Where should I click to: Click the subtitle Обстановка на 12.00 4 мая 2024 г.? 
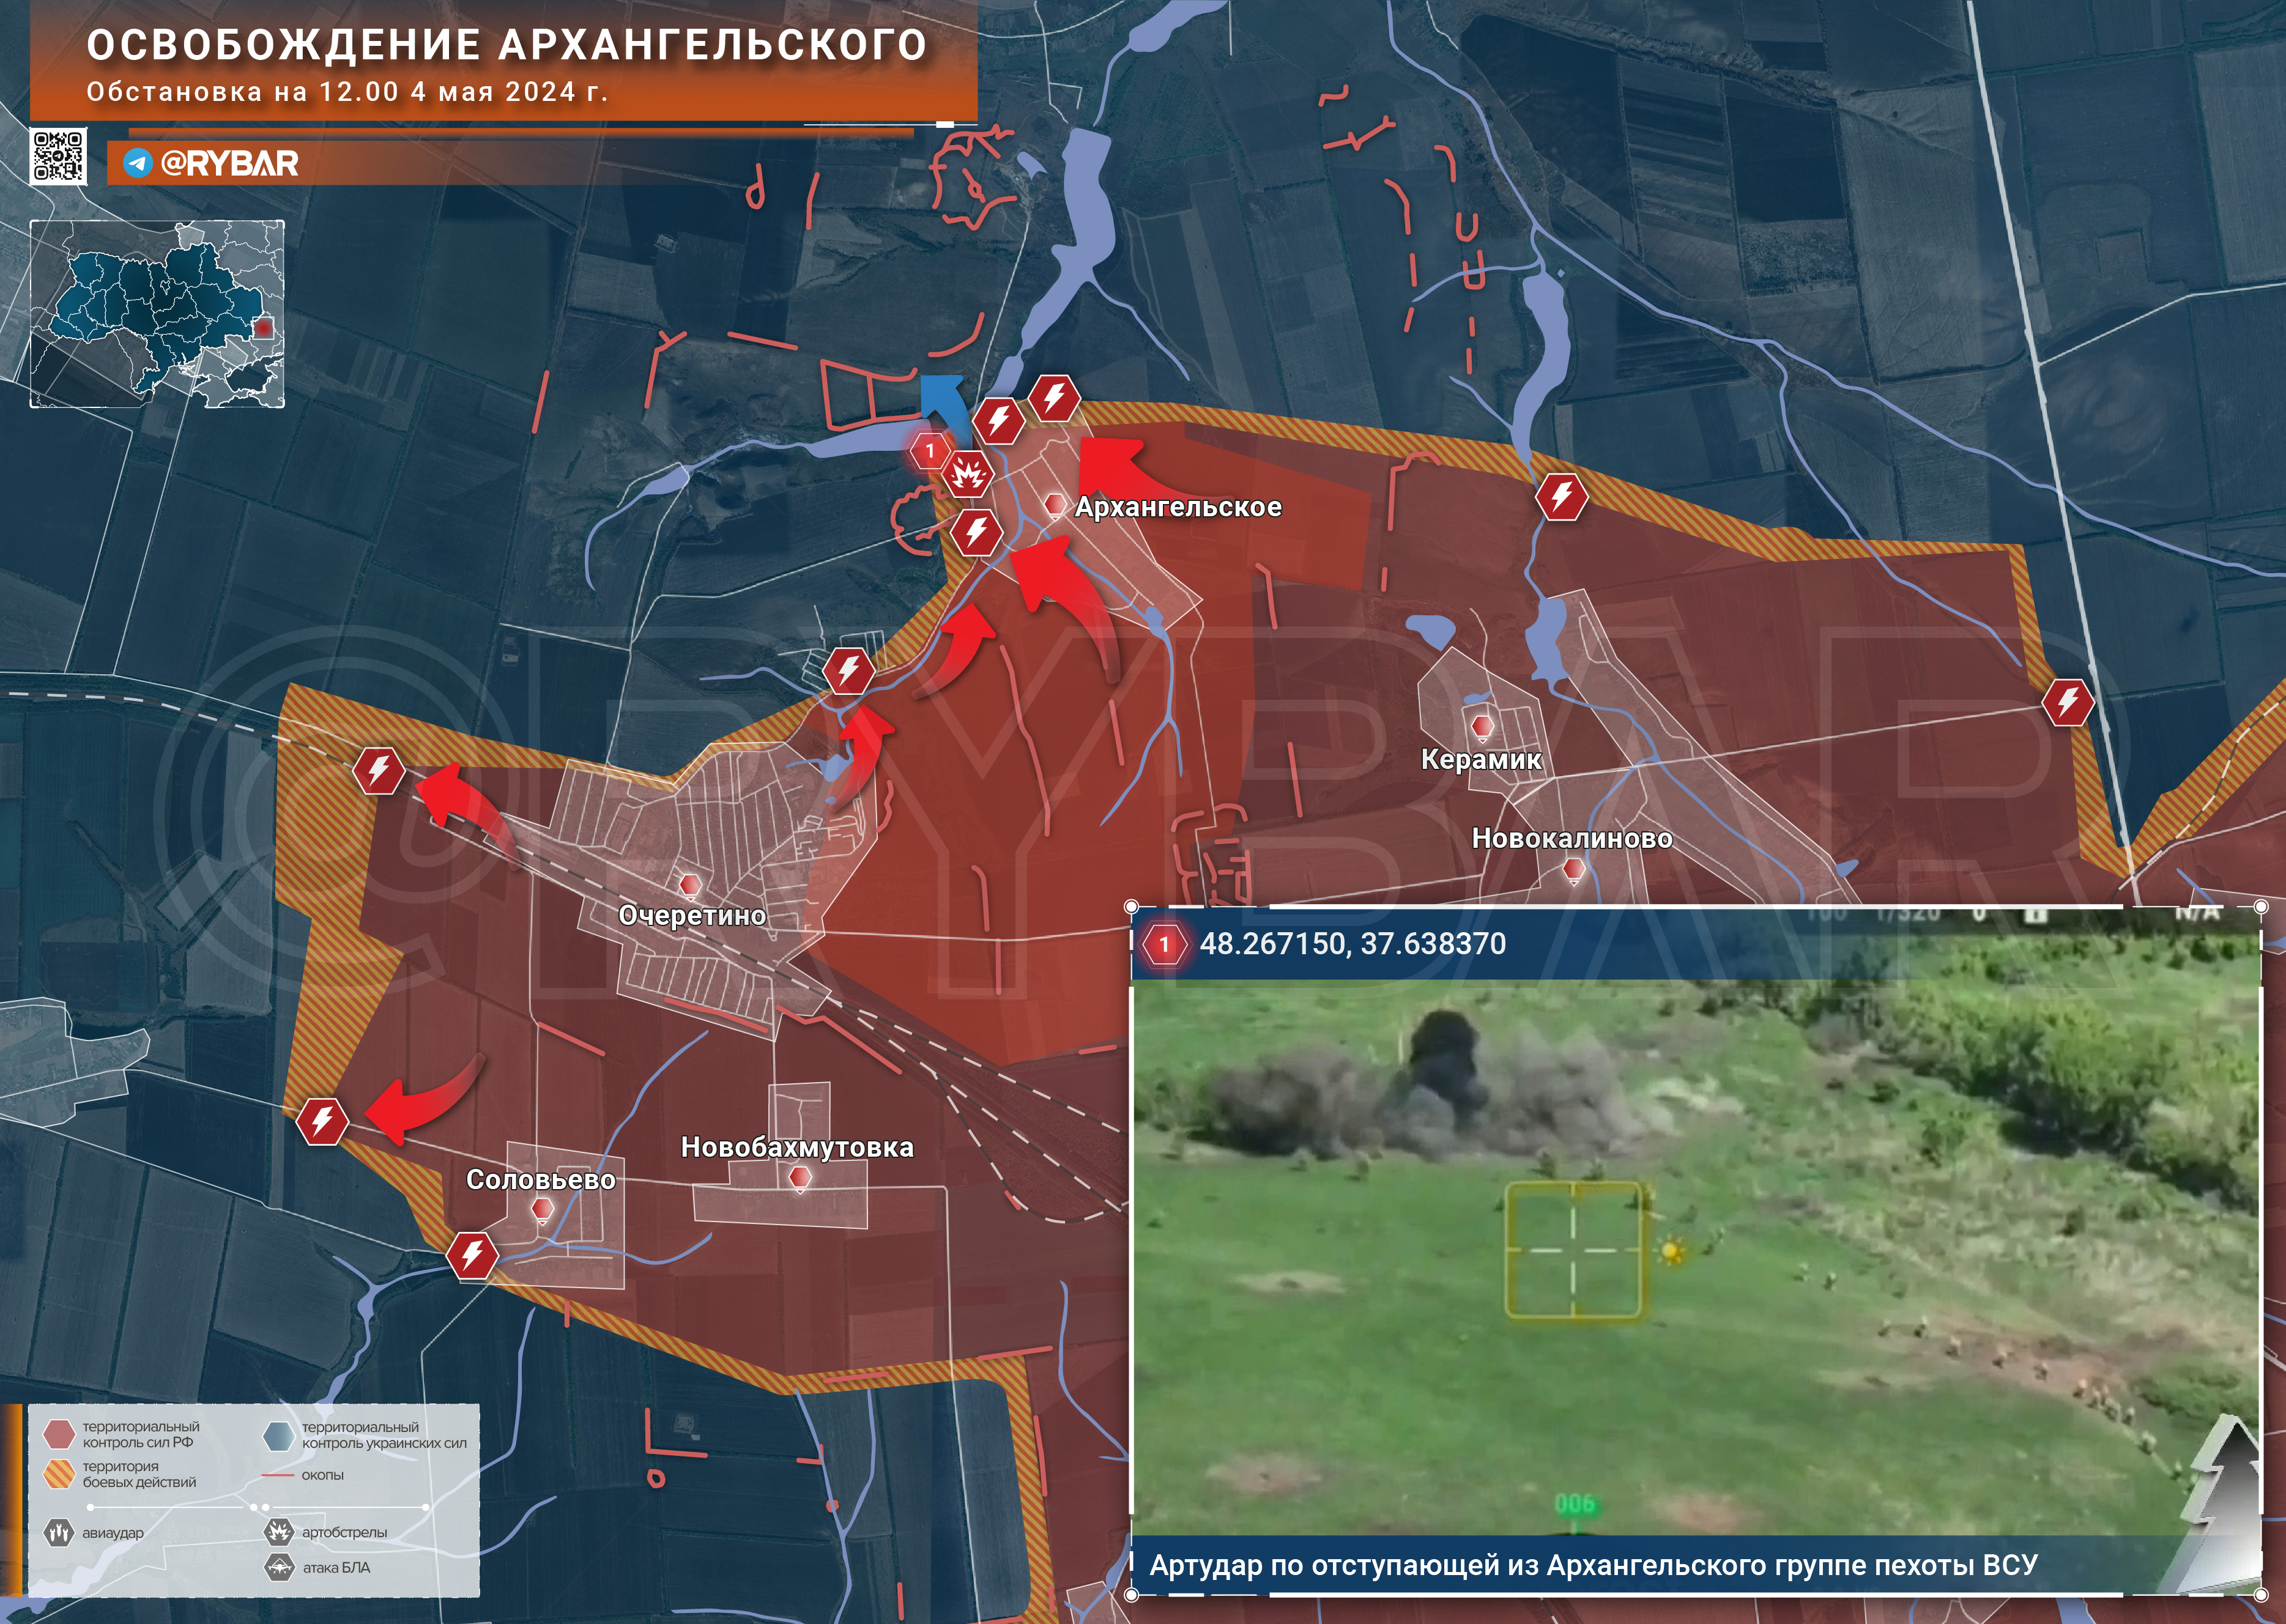click(x=347, y=92)
